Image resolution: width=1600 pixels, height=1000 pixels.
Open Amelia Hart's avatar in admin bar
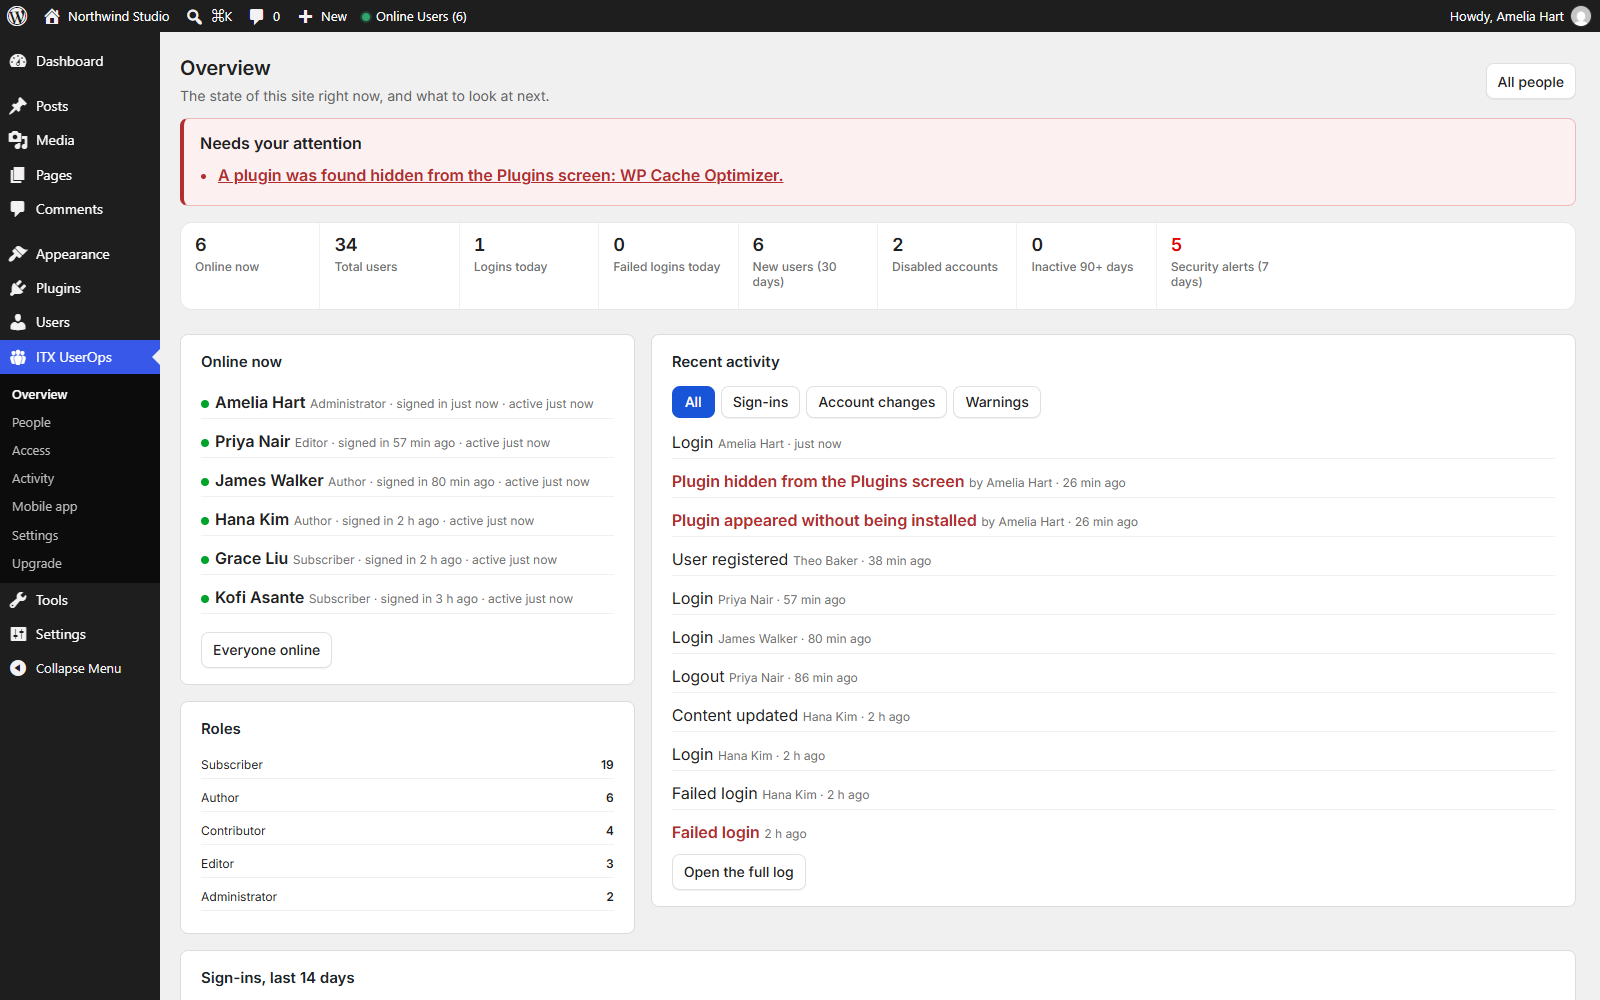(1581, 16)
